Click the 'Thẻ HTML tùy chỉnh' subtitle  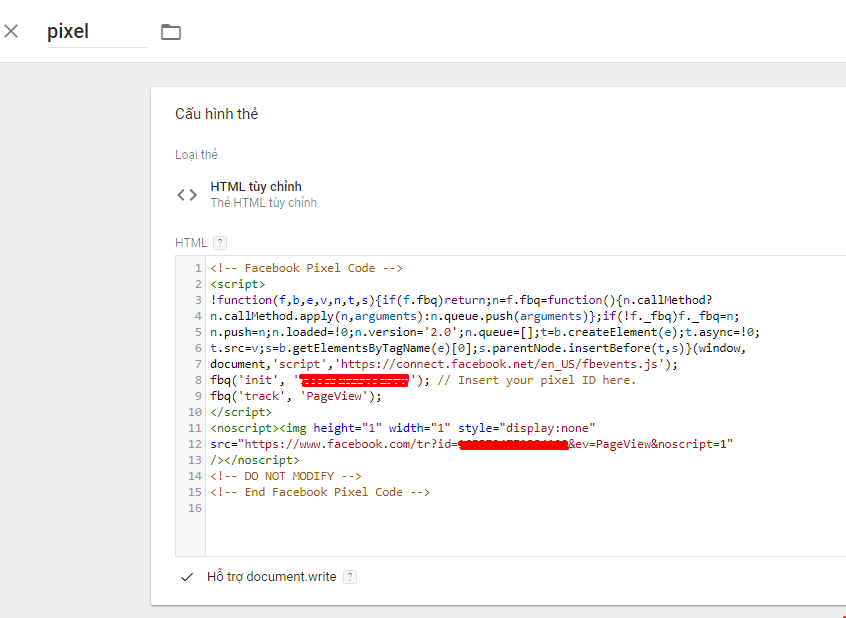click(x=263, y=203)
